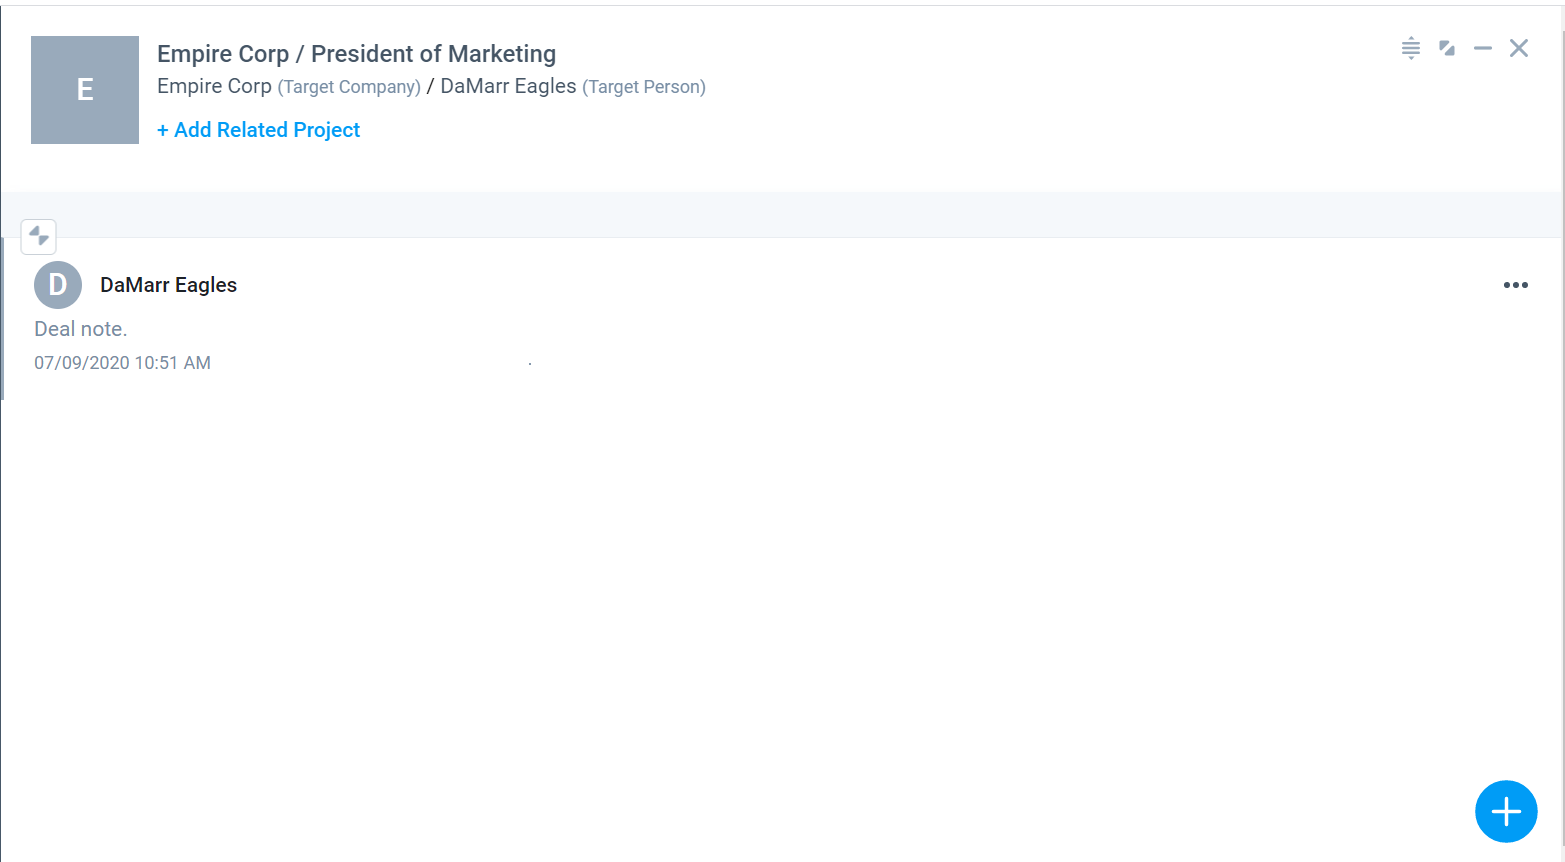Click the vertical collapse lines icon in header
Image resolution: width=1565 pixels, height=862 pixels.
(x=1410, y=48)
